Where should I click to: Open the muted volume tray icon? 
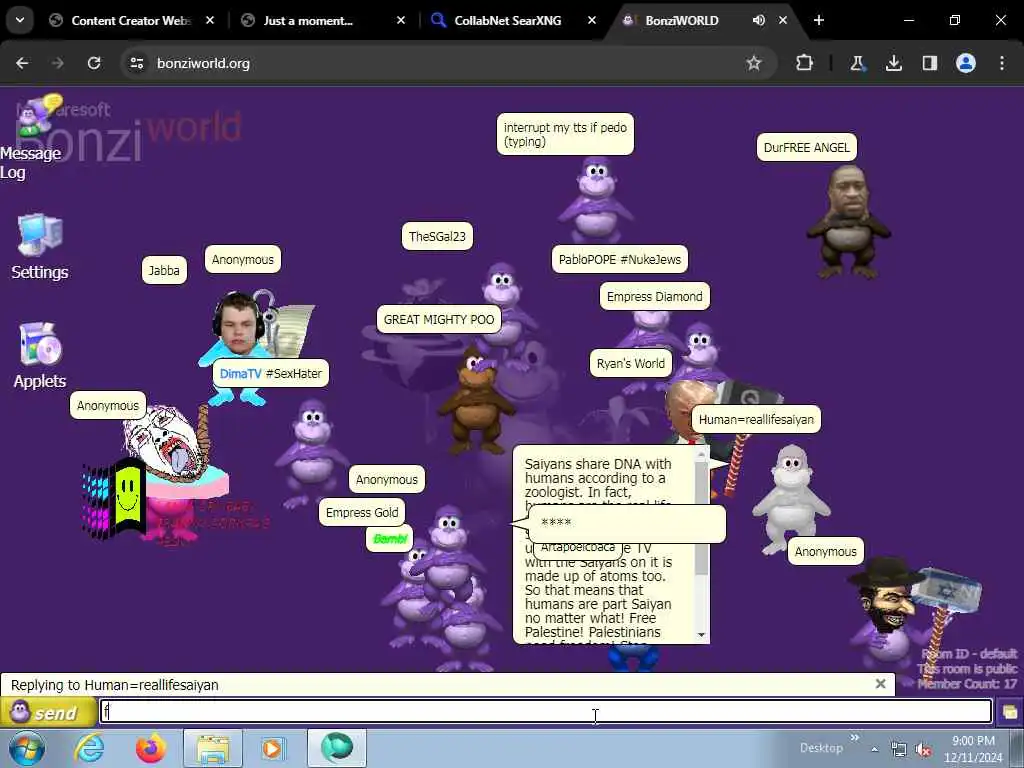coord(923,749)
